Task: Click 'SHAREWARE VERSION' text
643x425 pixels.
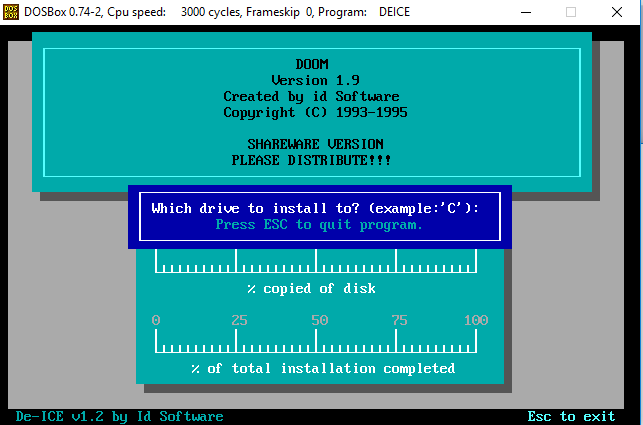Action: pyautogui.click(x=315, y=144)
